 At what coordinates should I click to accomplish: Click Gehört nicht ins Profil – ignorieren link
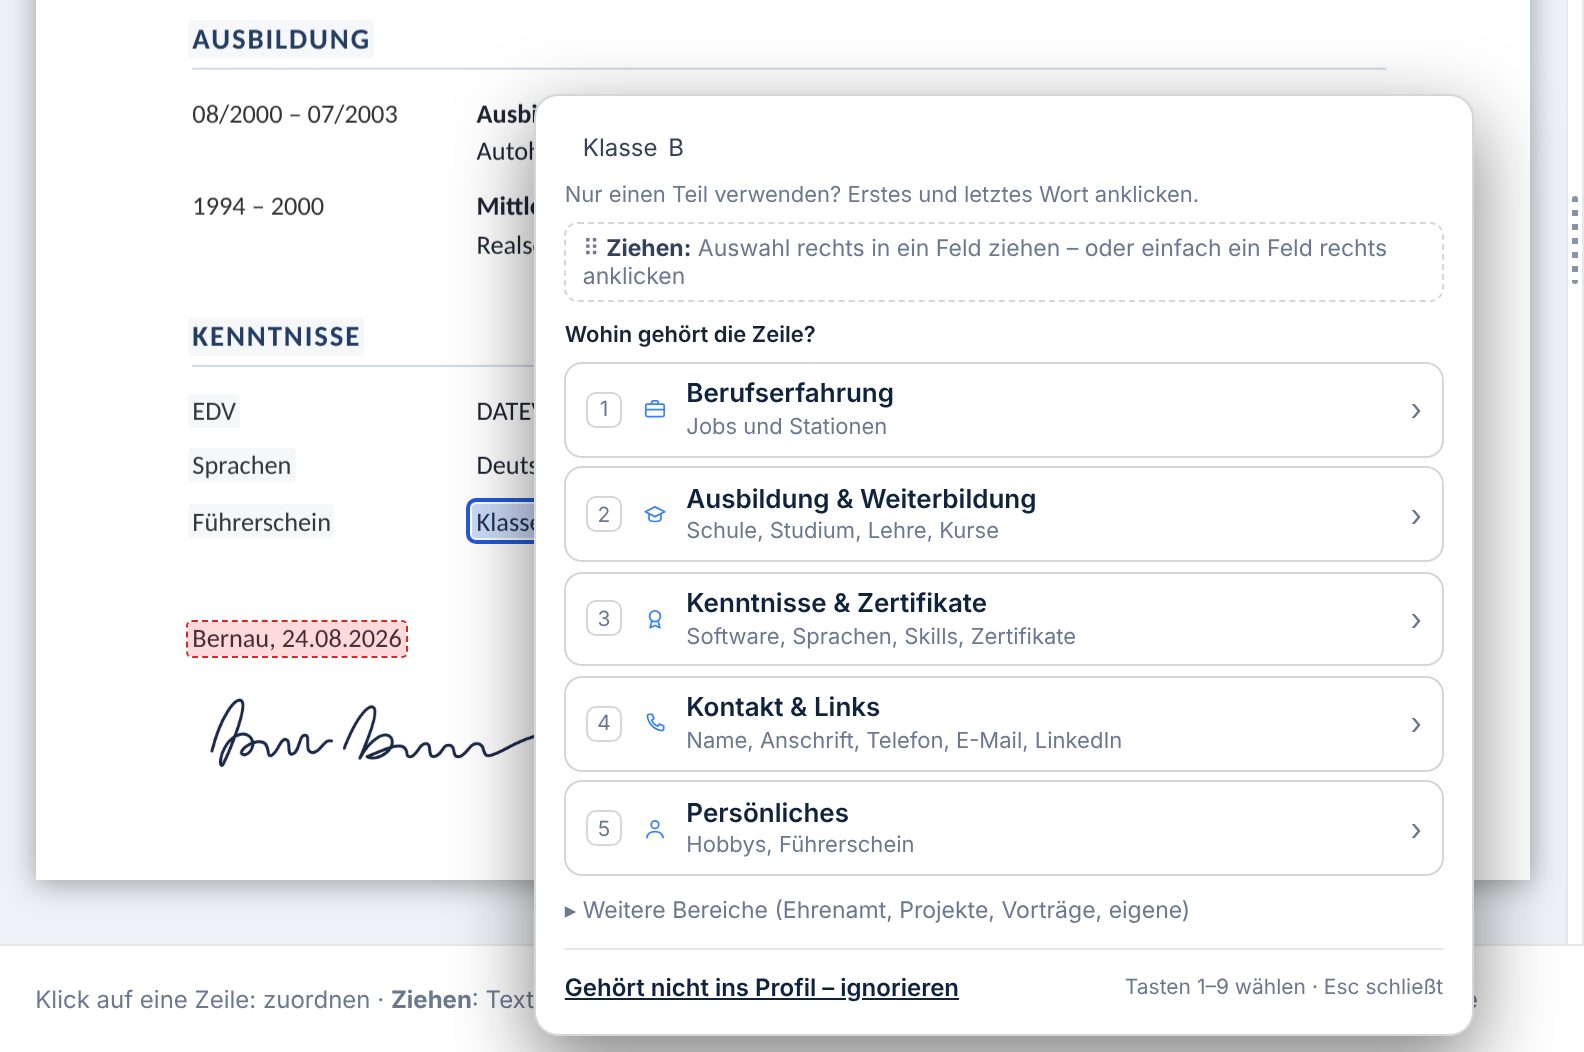pyautogui.click(x=761, y=988)
